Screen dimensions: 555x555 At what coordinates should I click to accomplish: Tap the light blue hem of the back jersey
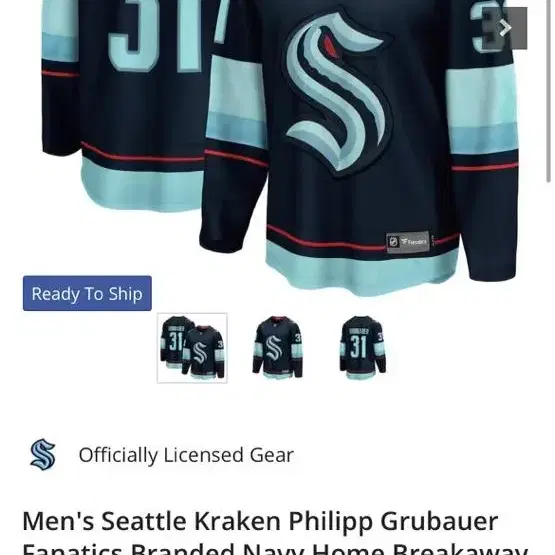pos(142,186)
